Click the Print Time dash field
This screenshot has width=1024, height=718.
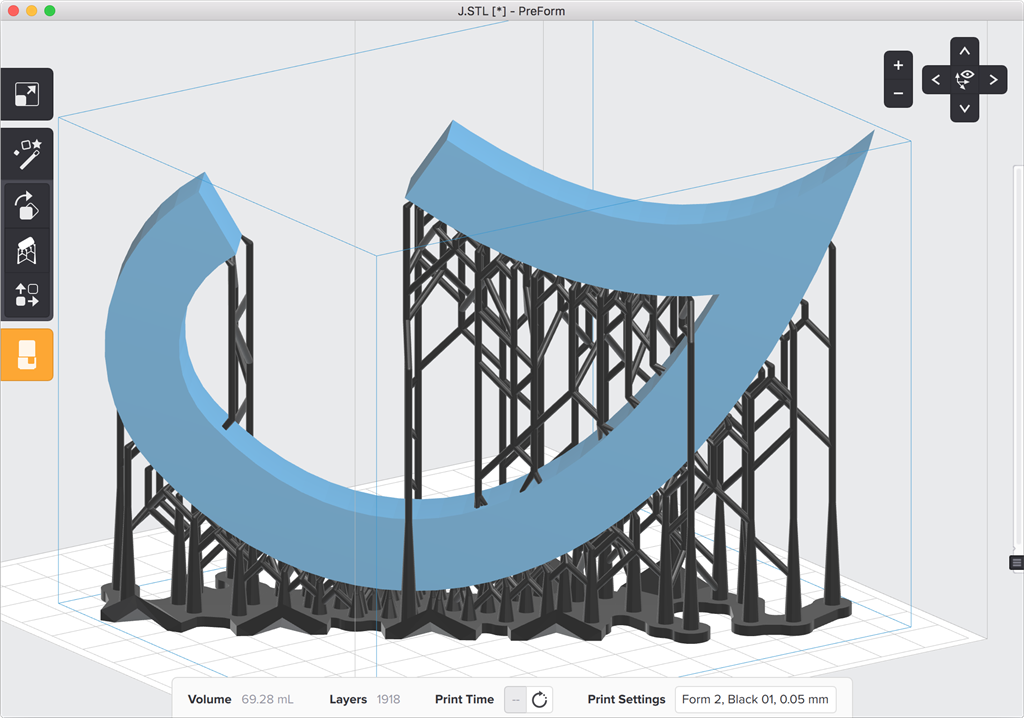515,699
